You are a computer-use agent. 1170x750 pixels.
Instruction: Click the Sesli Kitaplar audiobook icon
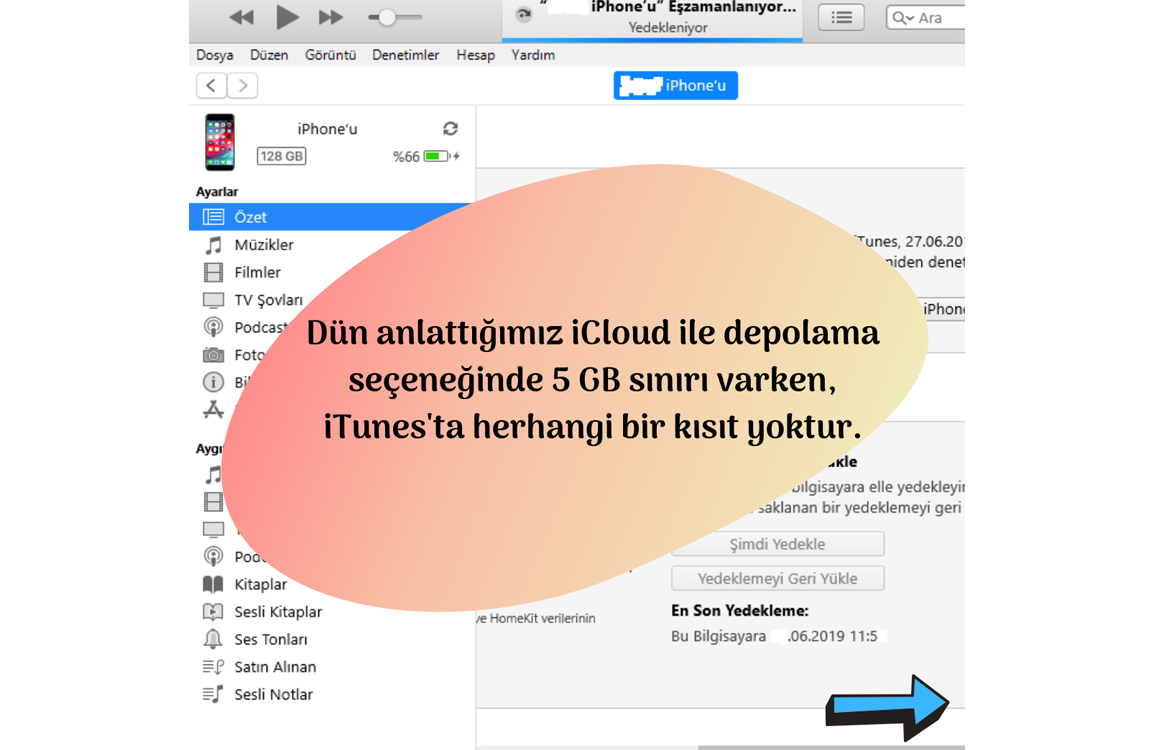point(213,612)
